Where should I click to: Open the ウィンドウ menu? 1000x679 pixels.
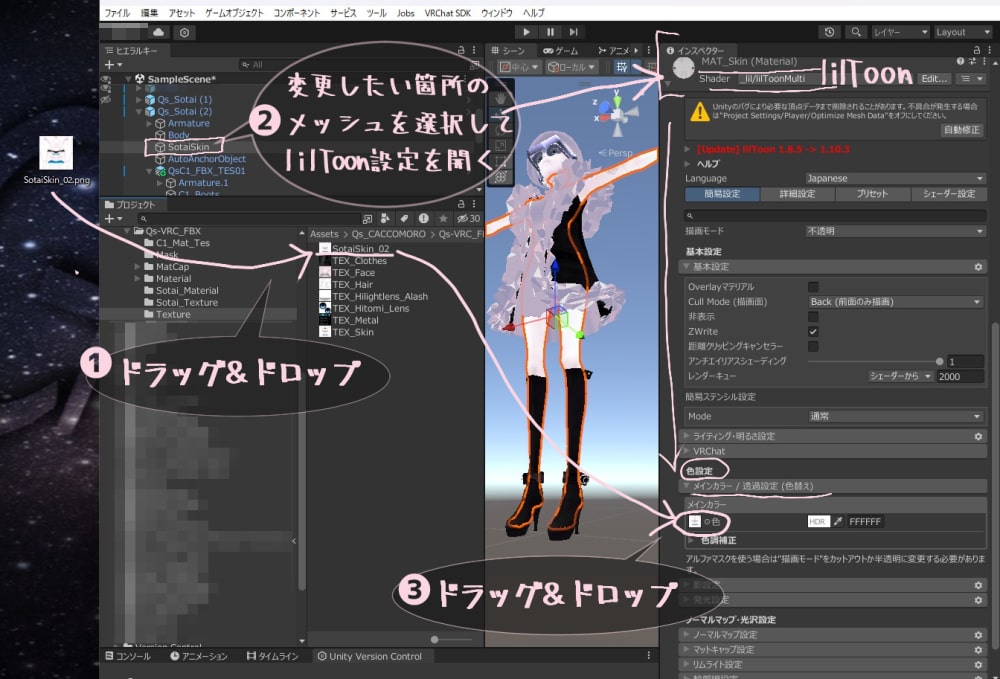(497, 13)
